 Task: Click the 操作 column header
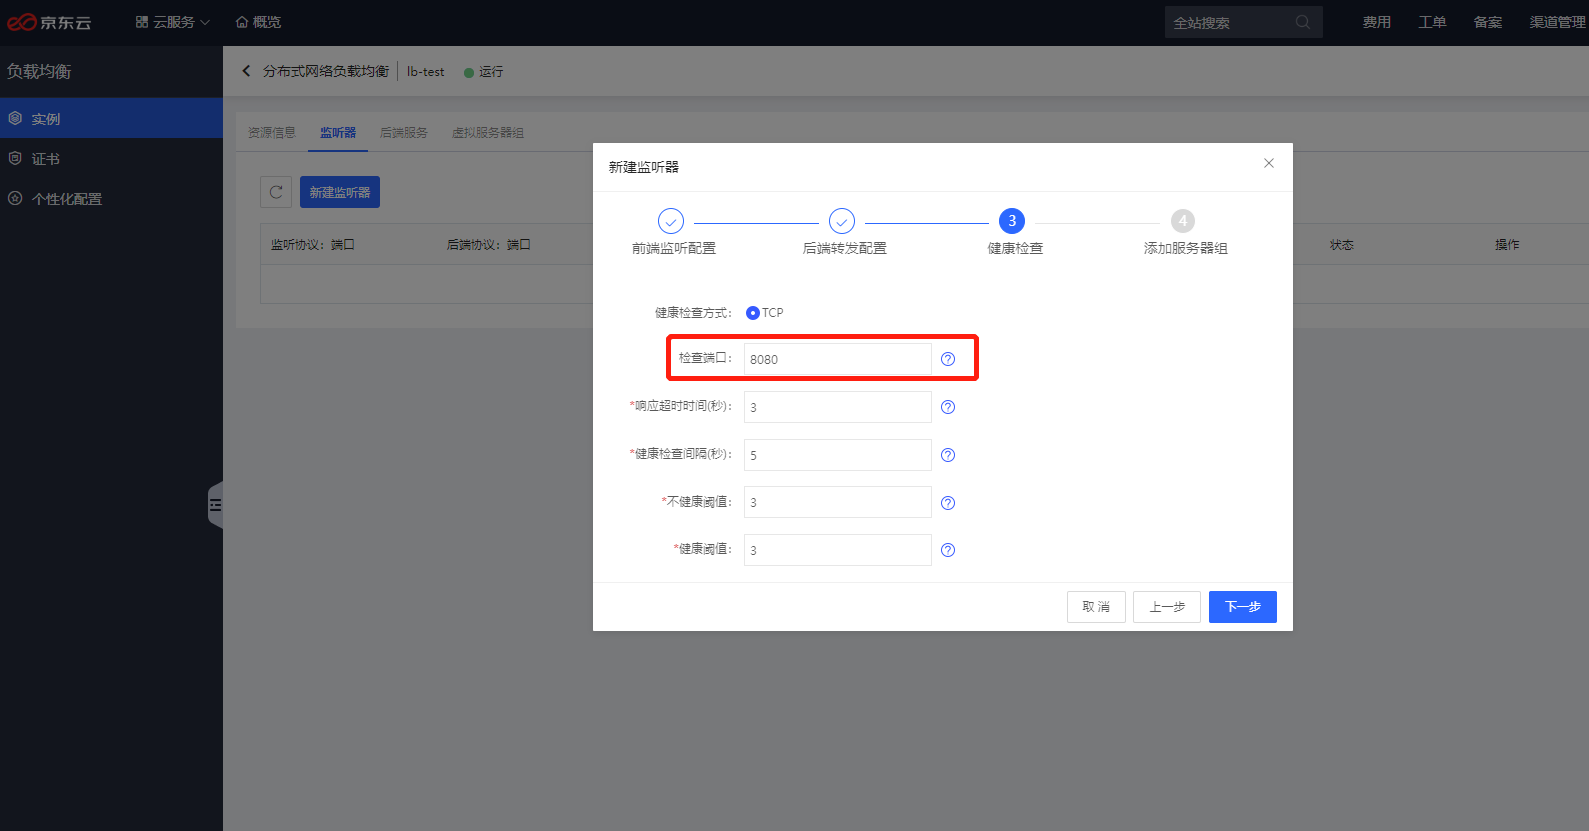coord(1507,244)
